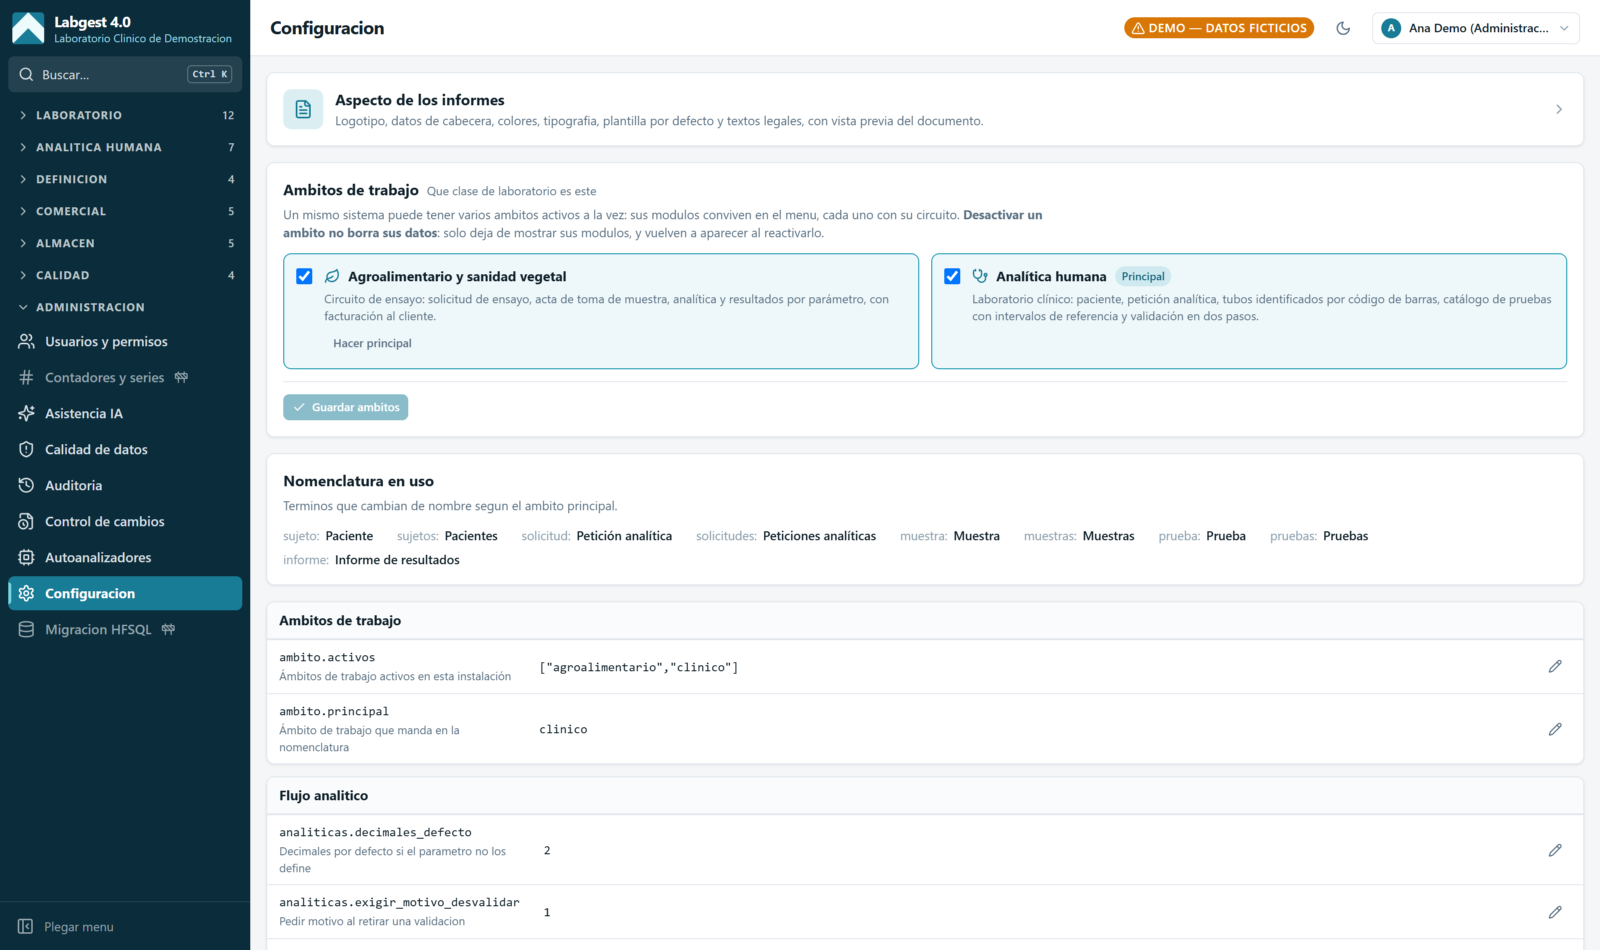Screen dimensions: 1600x950
Task: Click the DEMO — DATOS FICTICIOS badge
Action: click(x=1219, y=28)
